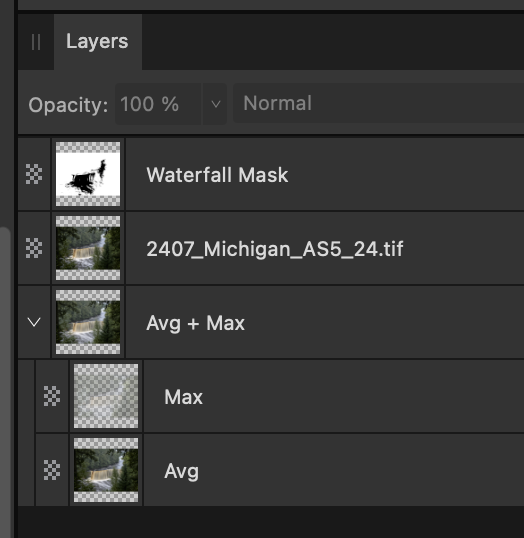Open the Opacity value dropdown arrow

click(216, 104)
